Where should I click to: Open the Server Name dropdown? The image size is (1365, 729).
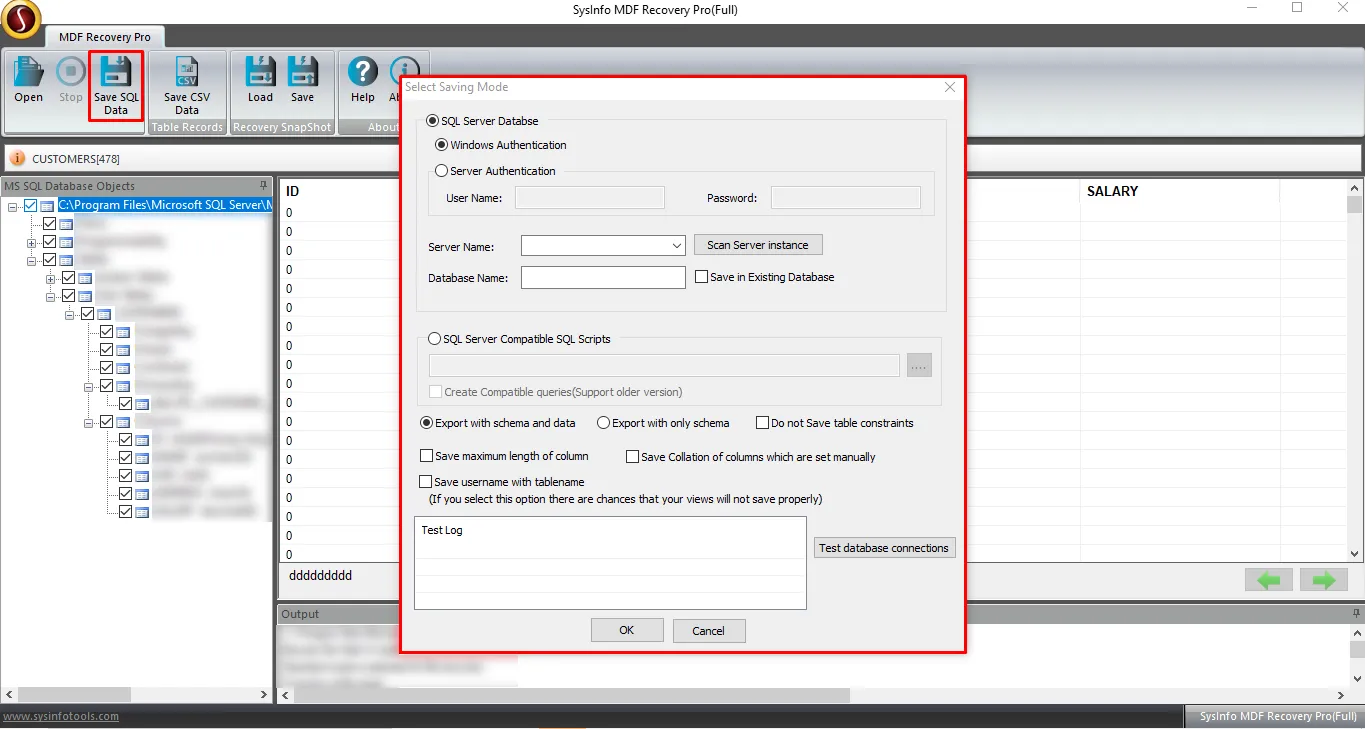[x=677, y=245]
